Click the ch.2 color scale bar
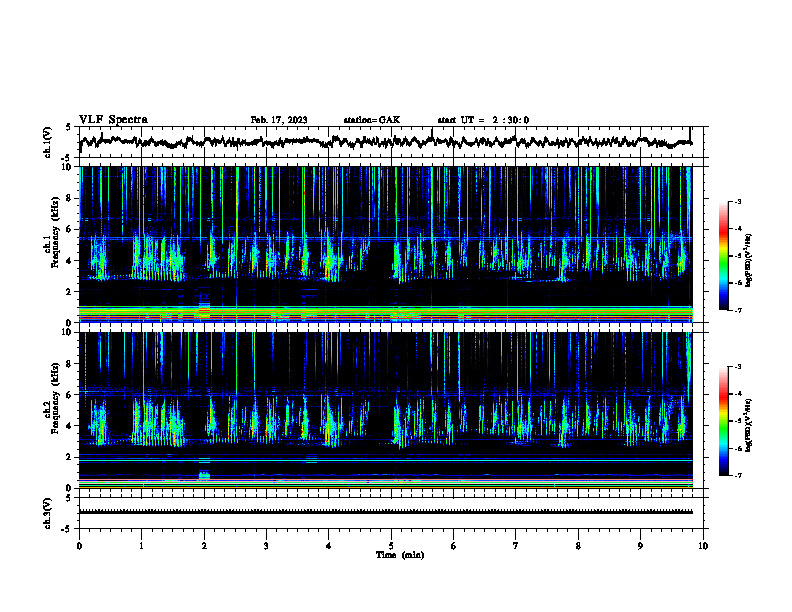This screenshot has width=792, height=612. (x=724, y=421)
